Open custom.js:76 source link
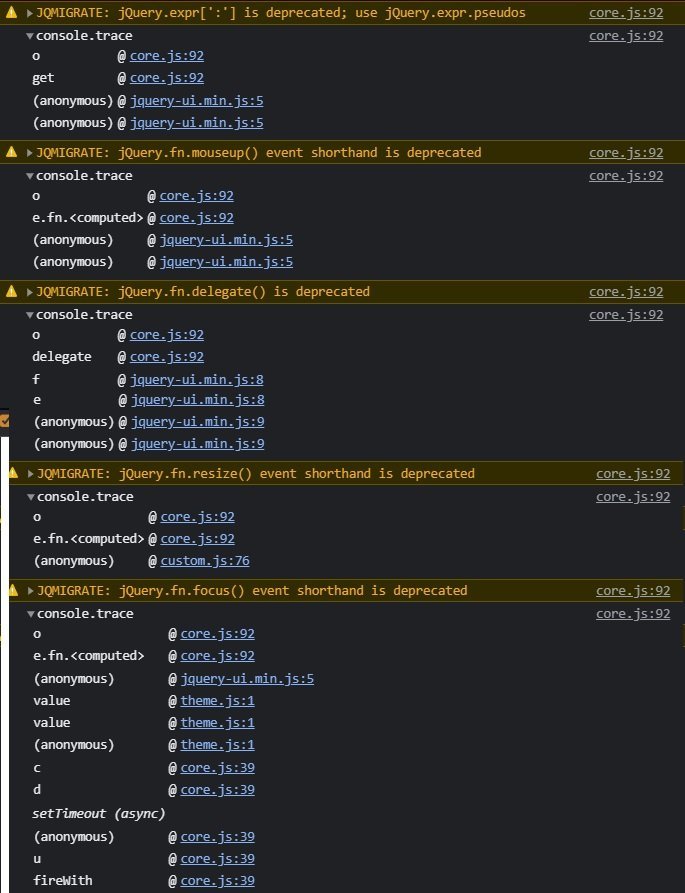The image size is (685, 893). [x=205, y=561]
